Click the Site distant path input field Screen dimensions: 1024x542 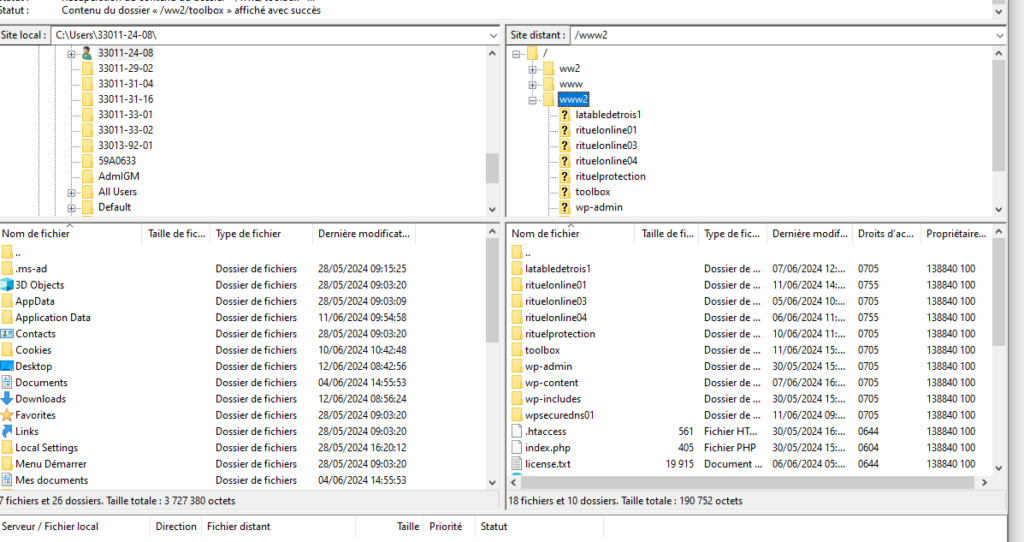[780, 35]
